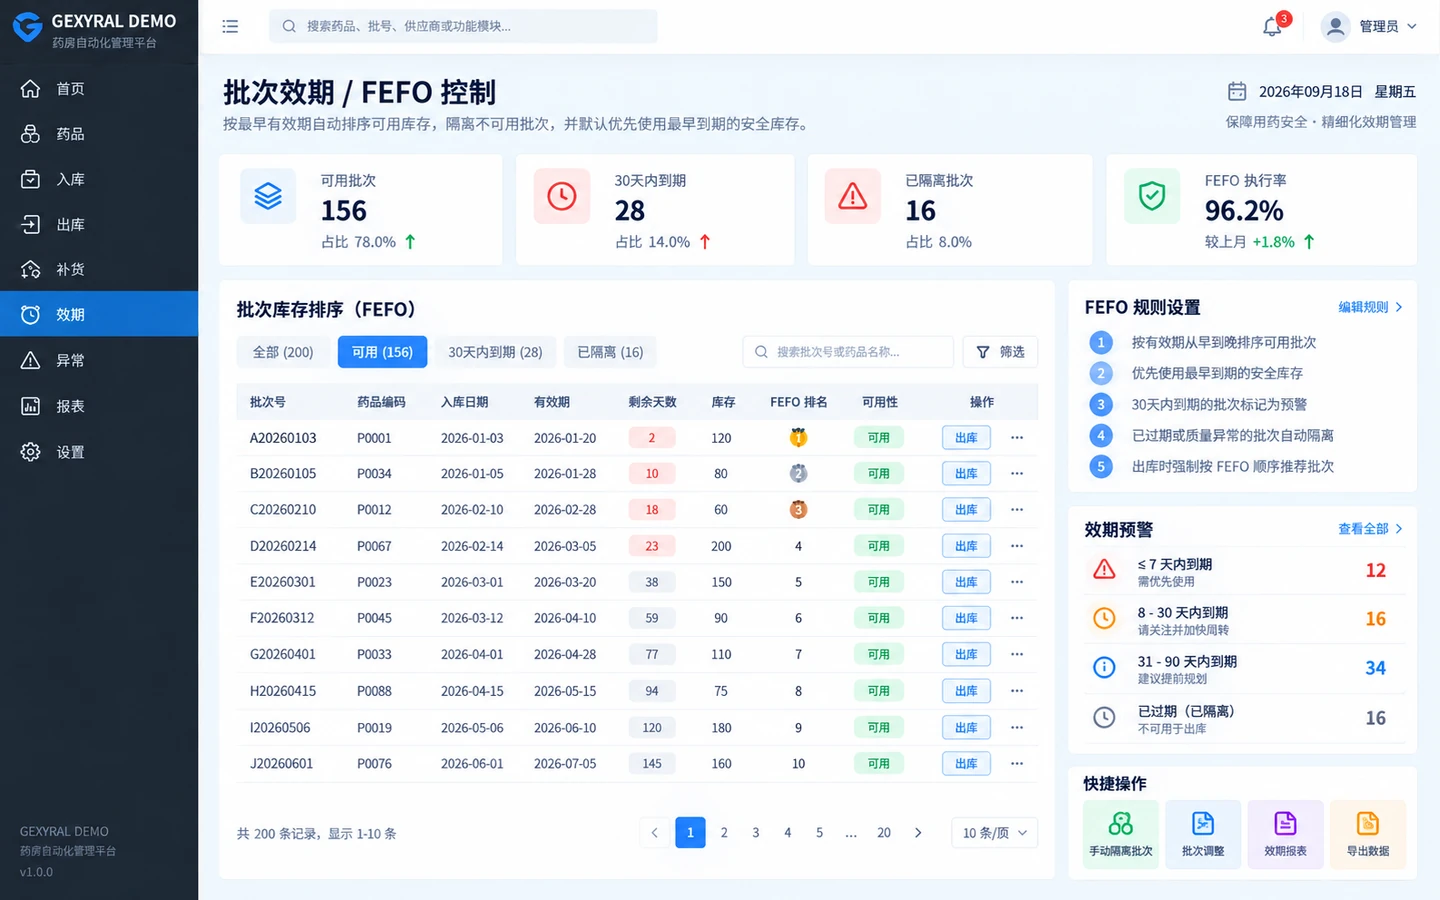Click the 管理员 user avatar icon
This screenshot has height=900, width=1440.
tap(1335, 27)
